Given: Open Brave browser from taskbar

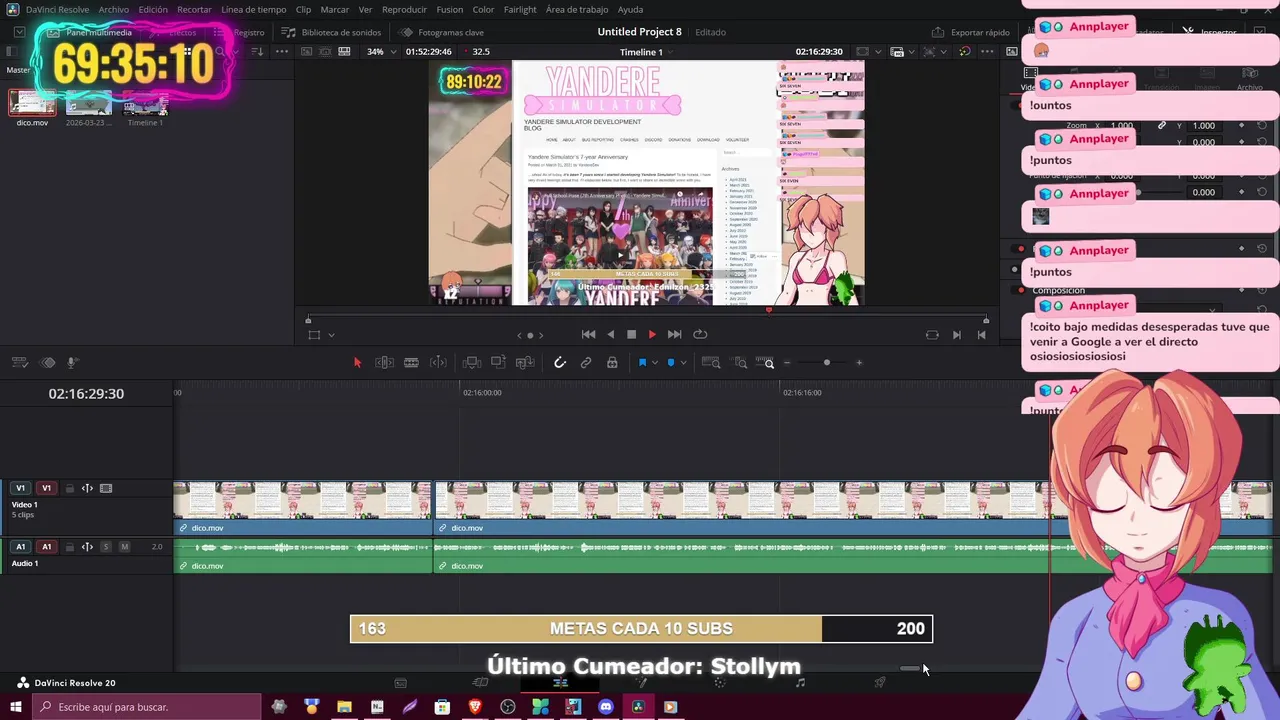Looking at the screenshot, I should [475, 707].
